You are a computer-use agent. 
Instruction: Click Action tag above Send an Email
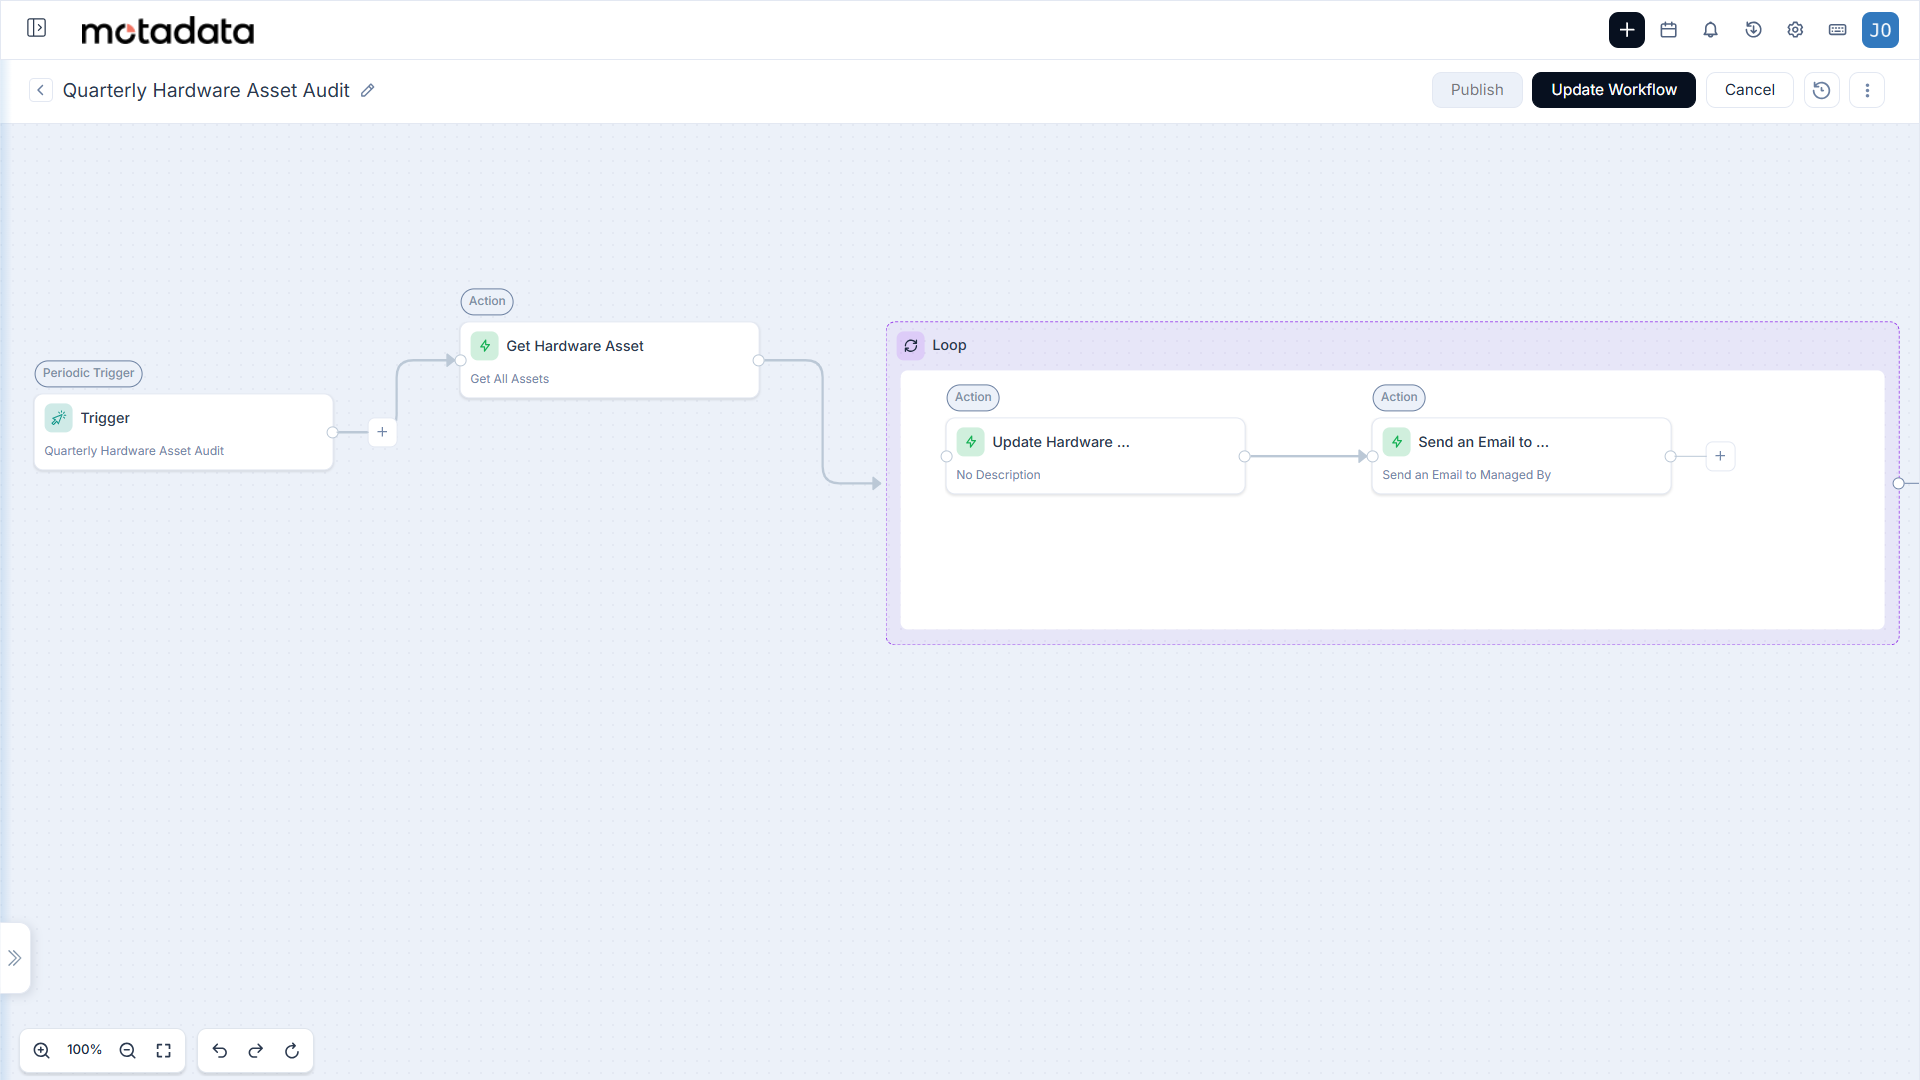coord(1399,397)
